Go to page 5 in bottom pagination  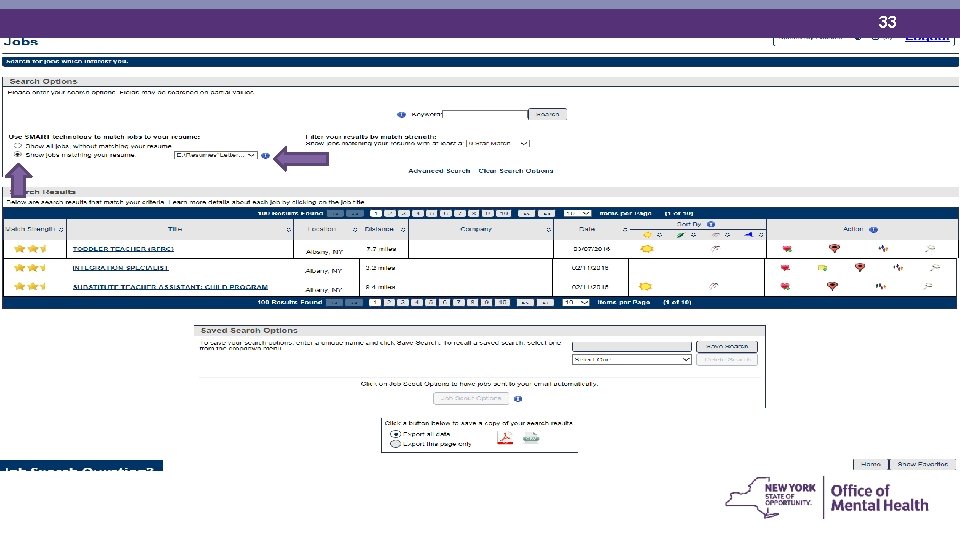pos(431,302)
